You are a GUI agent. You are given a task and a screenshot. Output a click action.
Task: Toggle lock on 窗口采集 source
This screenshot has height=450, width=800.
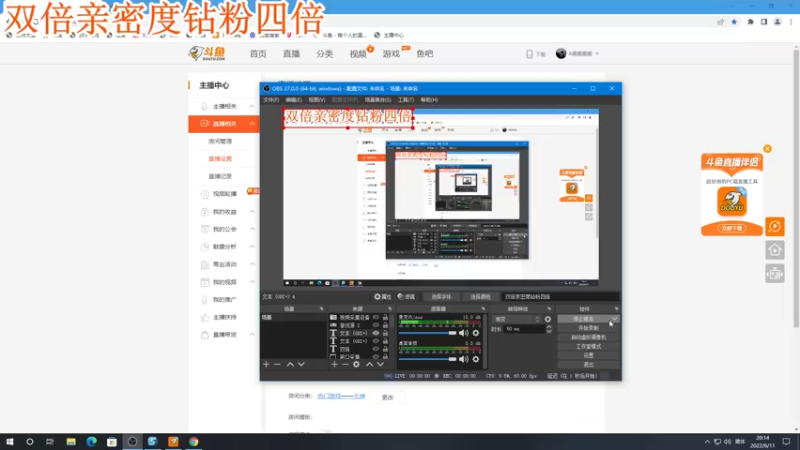click(385, 357)
